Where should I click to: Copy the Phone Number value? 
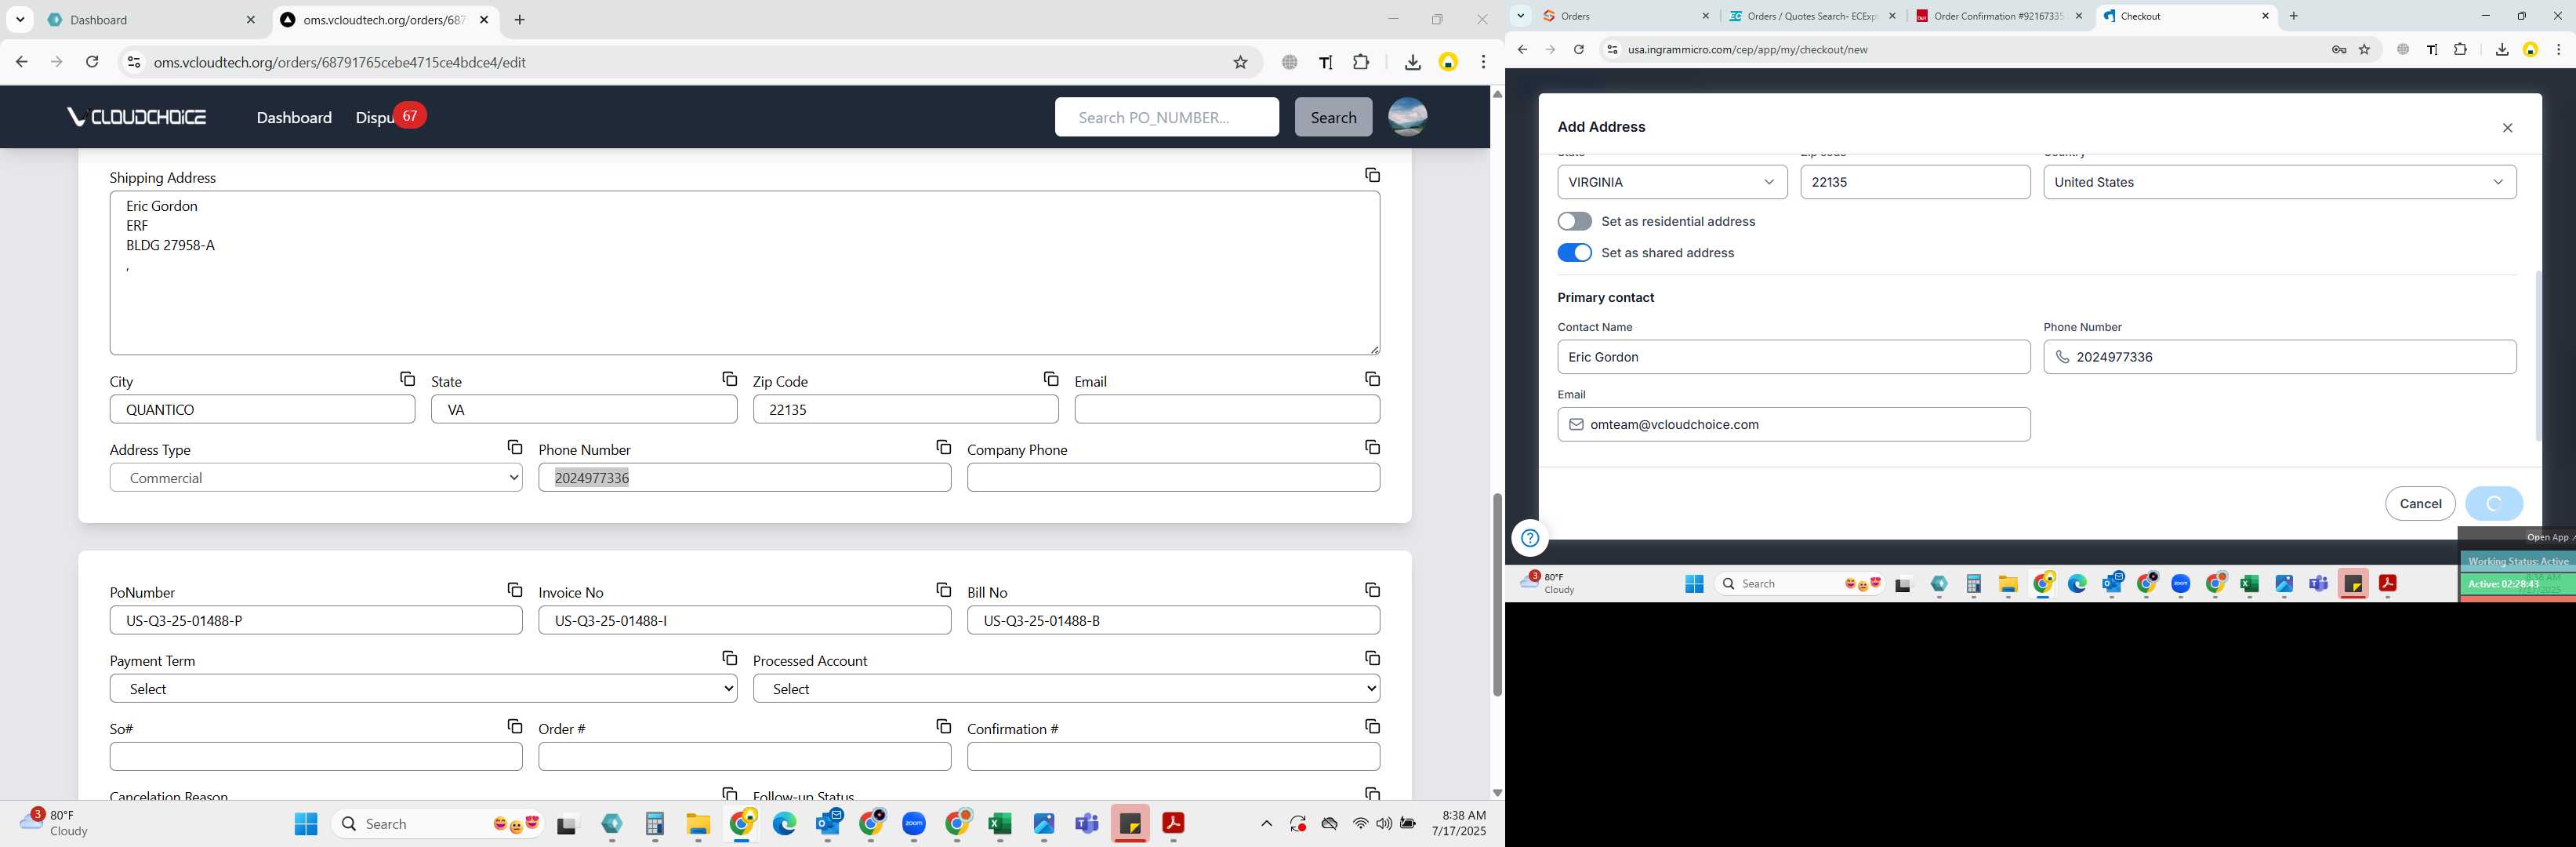pos(943,447)
